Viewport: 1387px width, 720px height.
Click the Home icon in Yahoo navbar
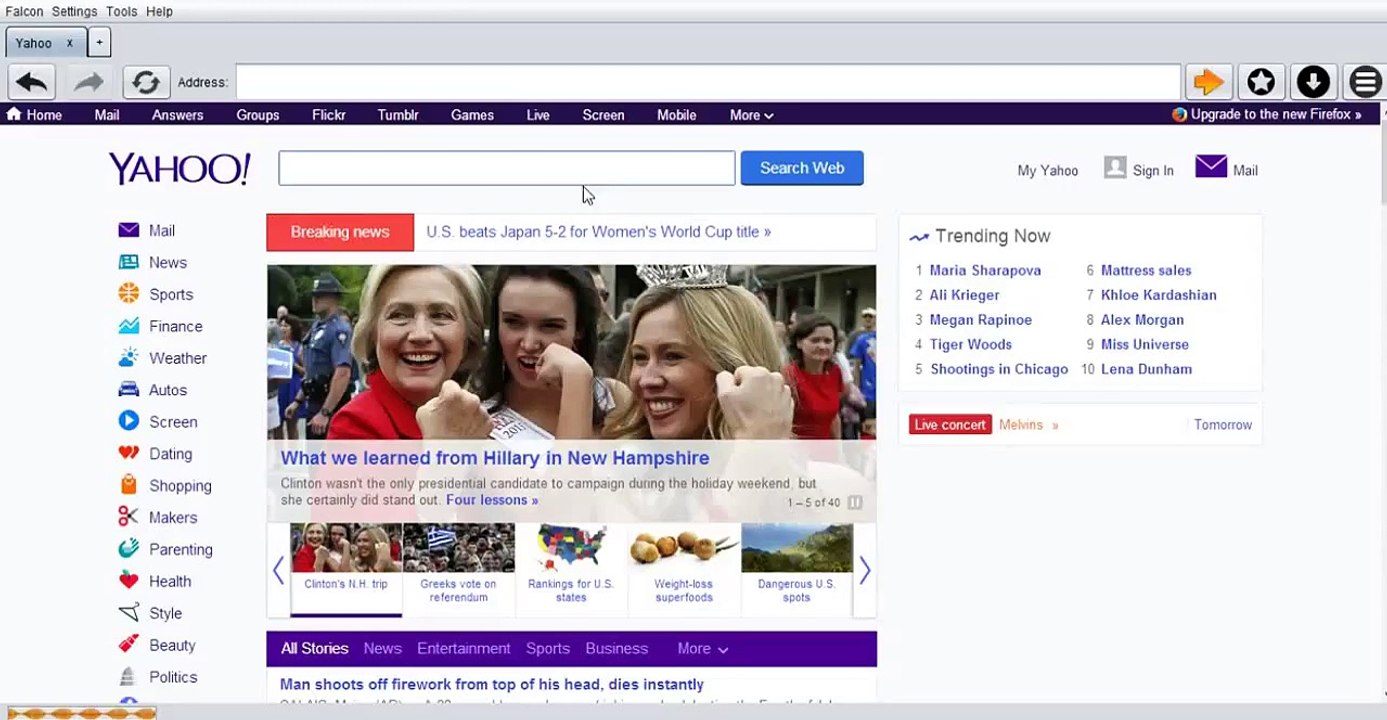click(14, 114)
